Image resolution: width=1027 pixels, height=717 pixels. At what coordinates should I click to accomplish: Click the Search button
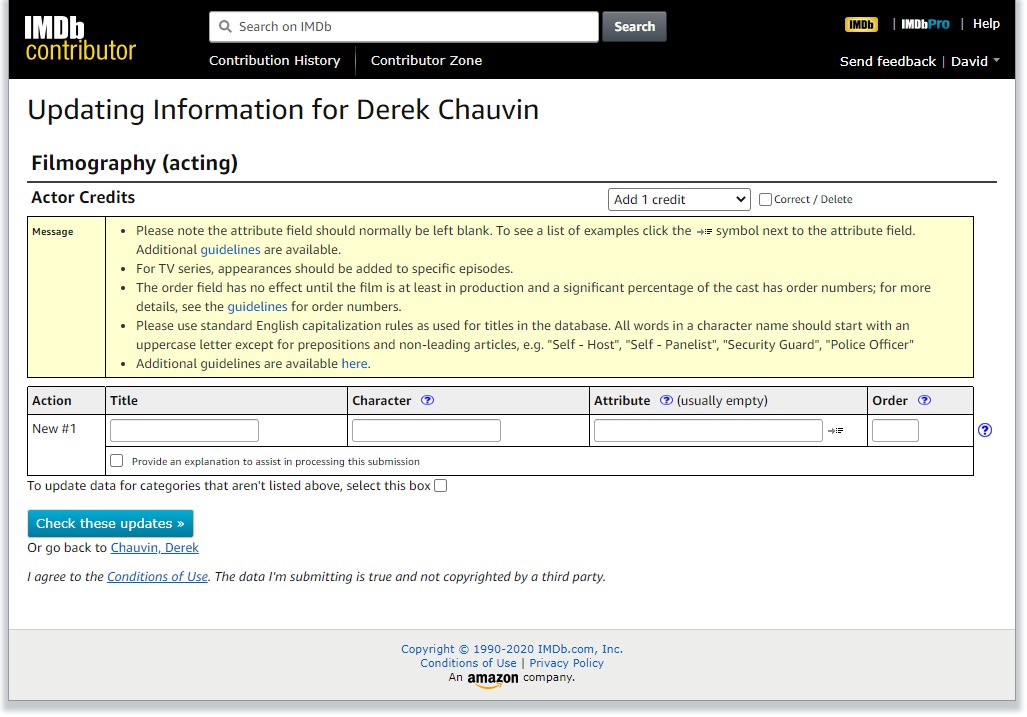pyautogui.click(x=634, y=27)
